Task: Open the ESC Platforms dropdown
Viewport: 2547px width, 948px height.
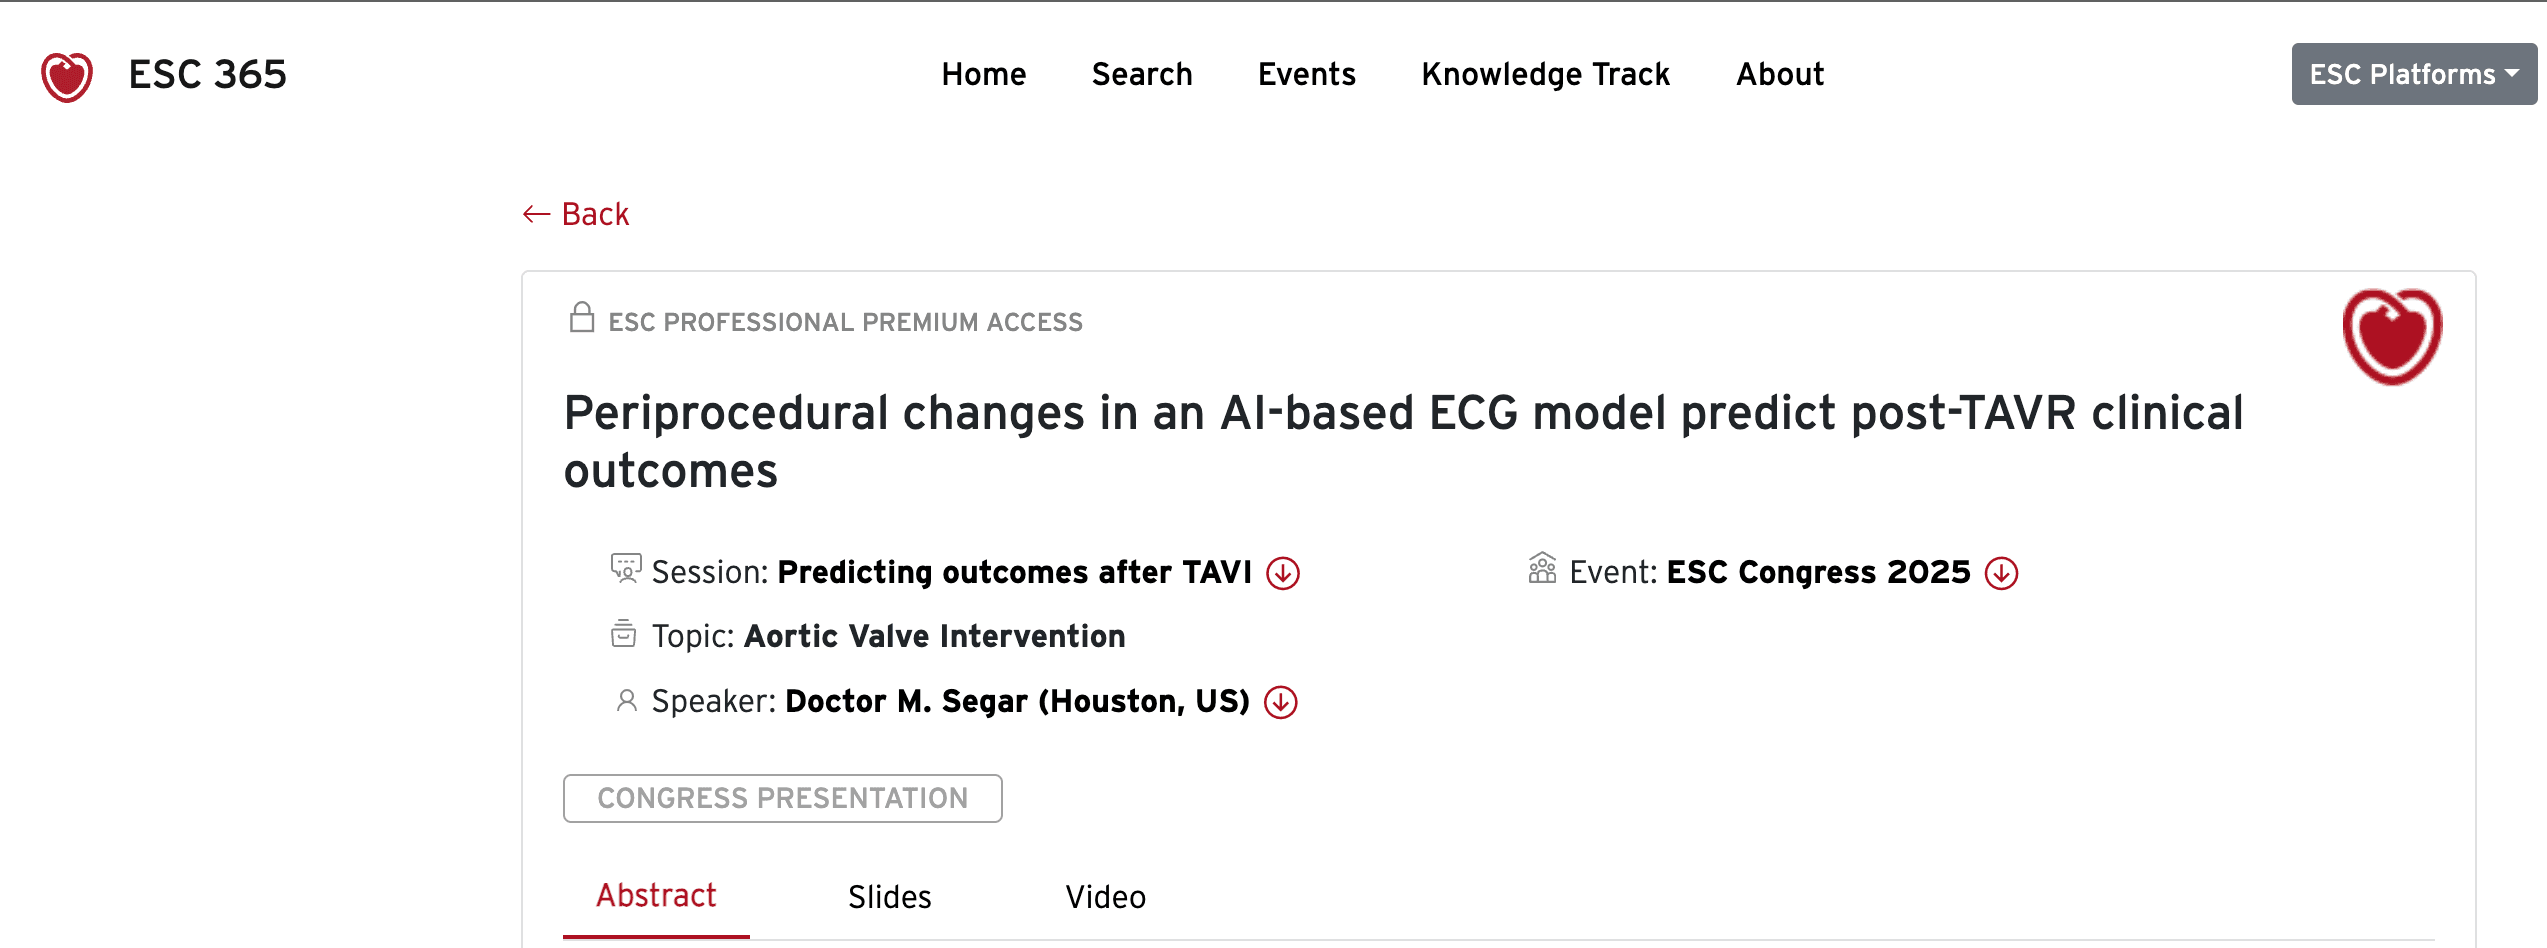Action: tap(2411, 73)
